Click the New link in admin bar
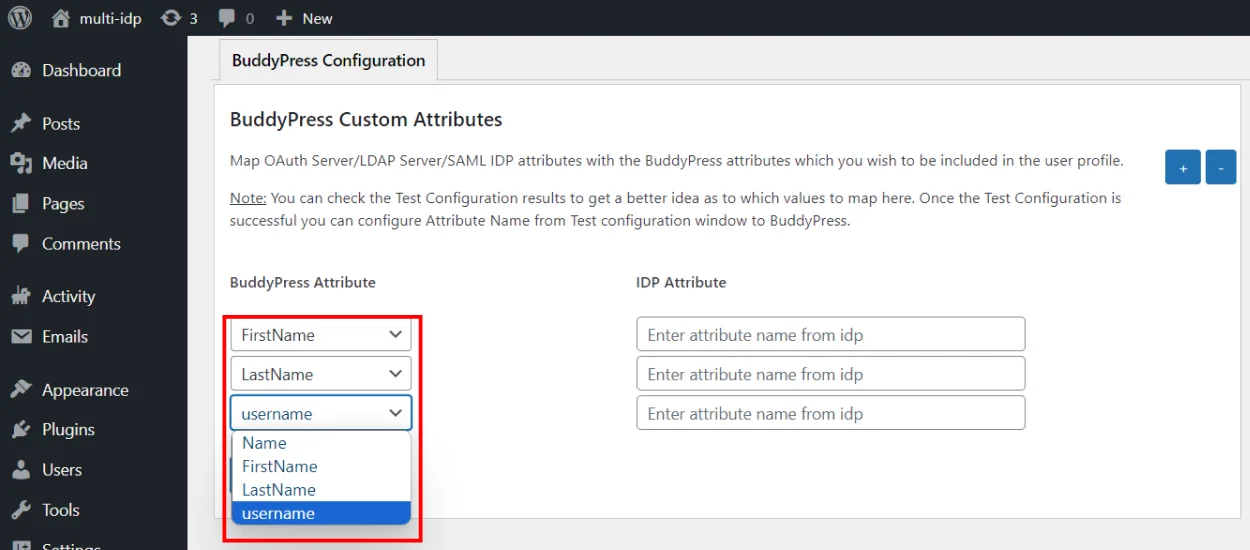 tap(318, 18)
